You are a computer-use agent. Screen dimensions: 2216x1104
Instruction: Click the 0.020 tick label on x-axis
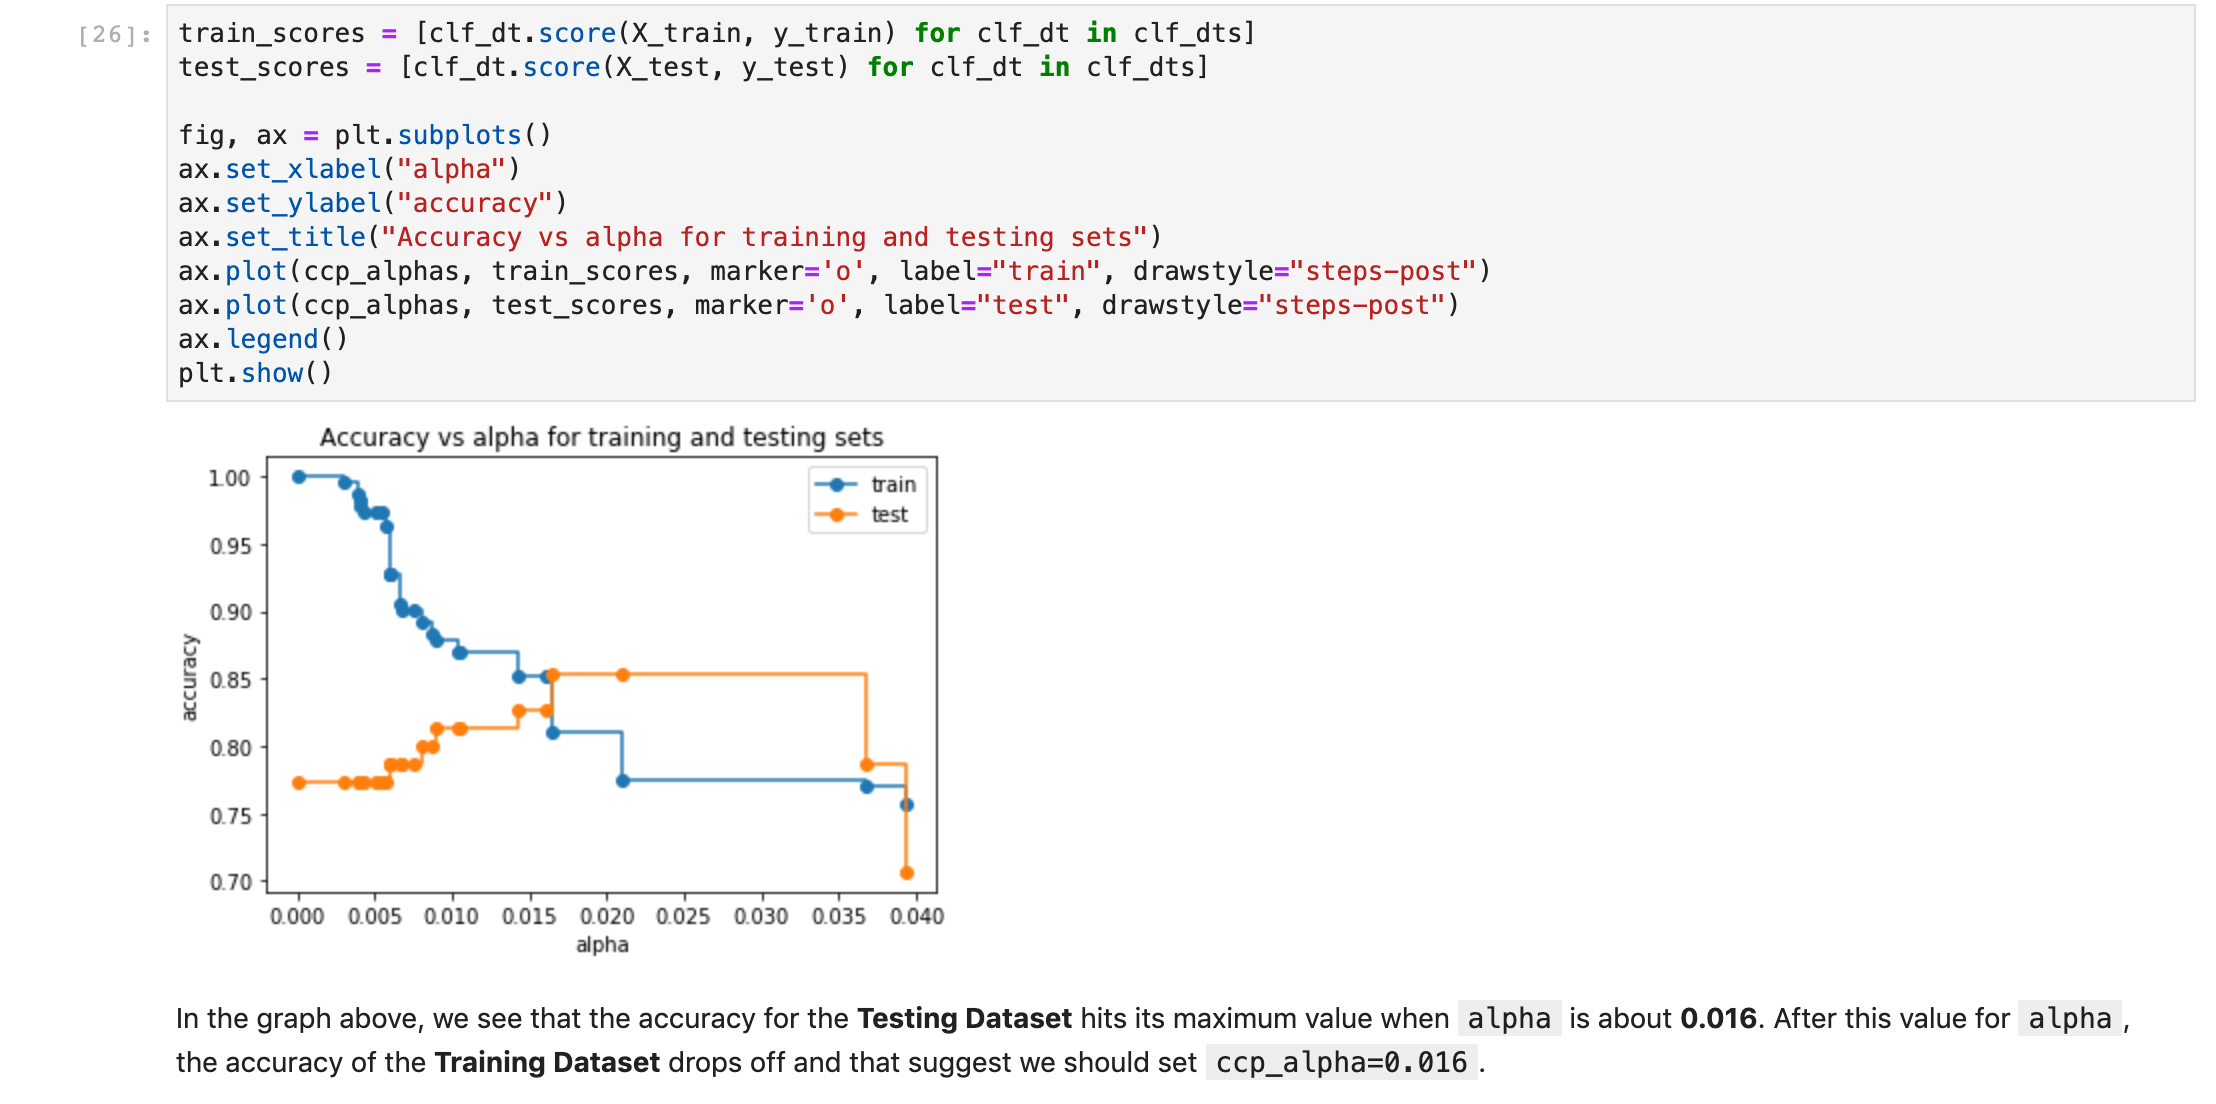point(607,917)
